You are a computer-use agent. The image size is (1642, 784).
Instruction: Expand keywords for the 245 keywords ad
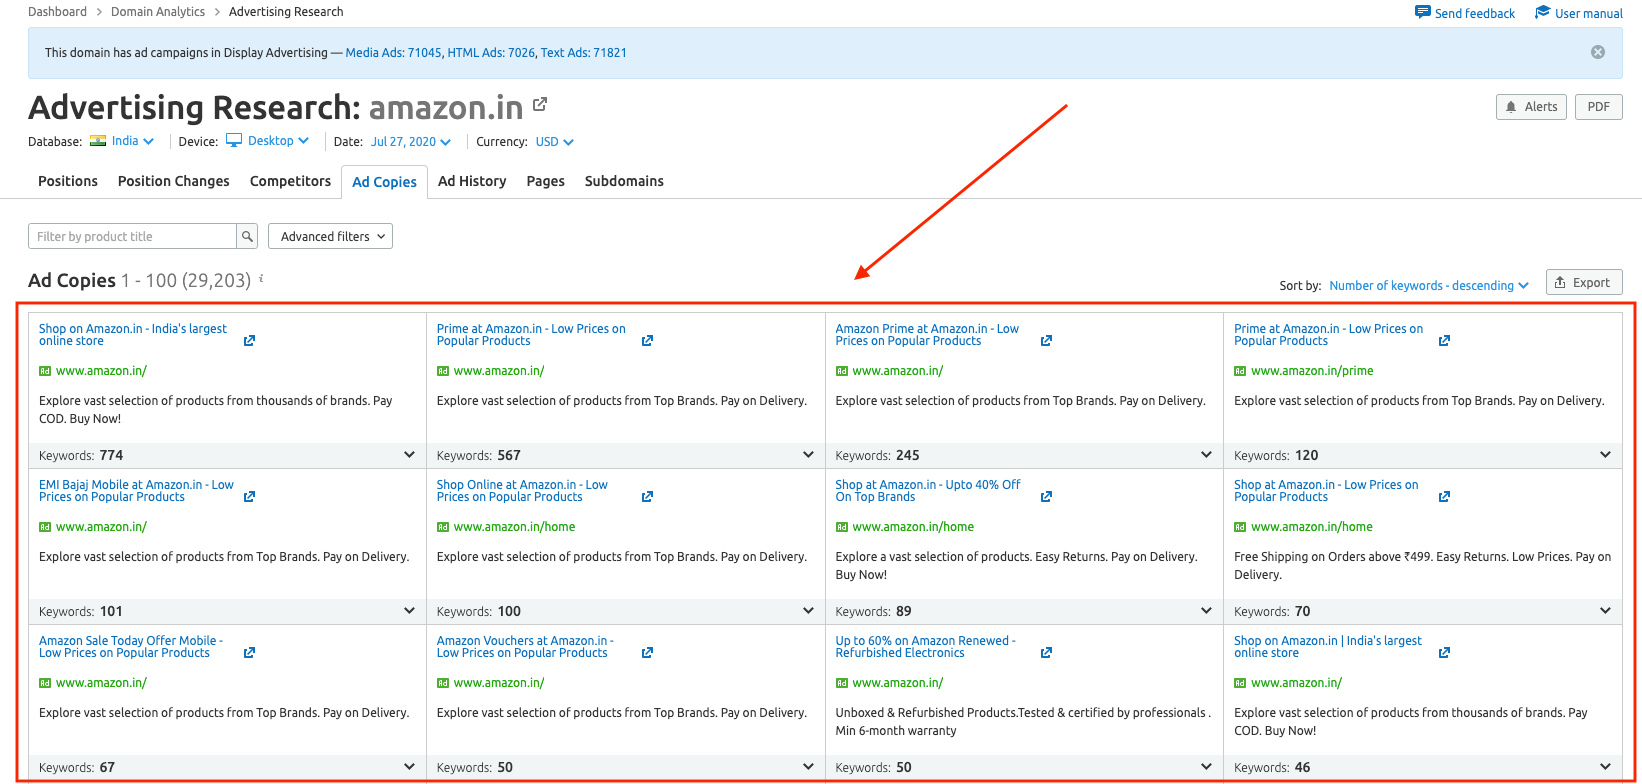[1206, 455]
